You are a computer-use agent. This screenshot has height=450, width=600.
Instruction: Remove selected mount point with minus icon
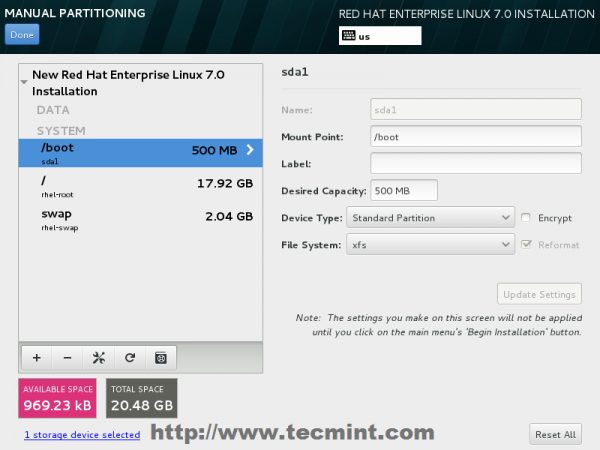click(x=67, y=358)
